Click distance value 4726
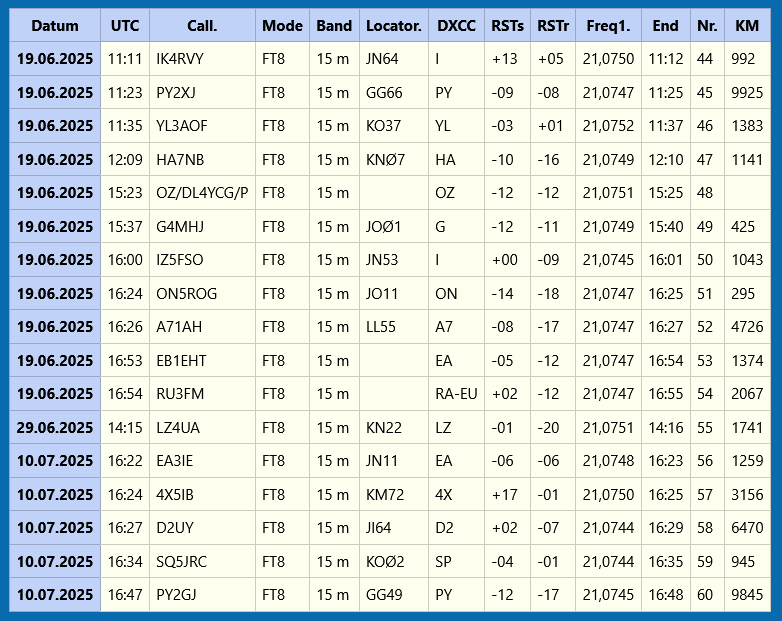 point(747,327)
